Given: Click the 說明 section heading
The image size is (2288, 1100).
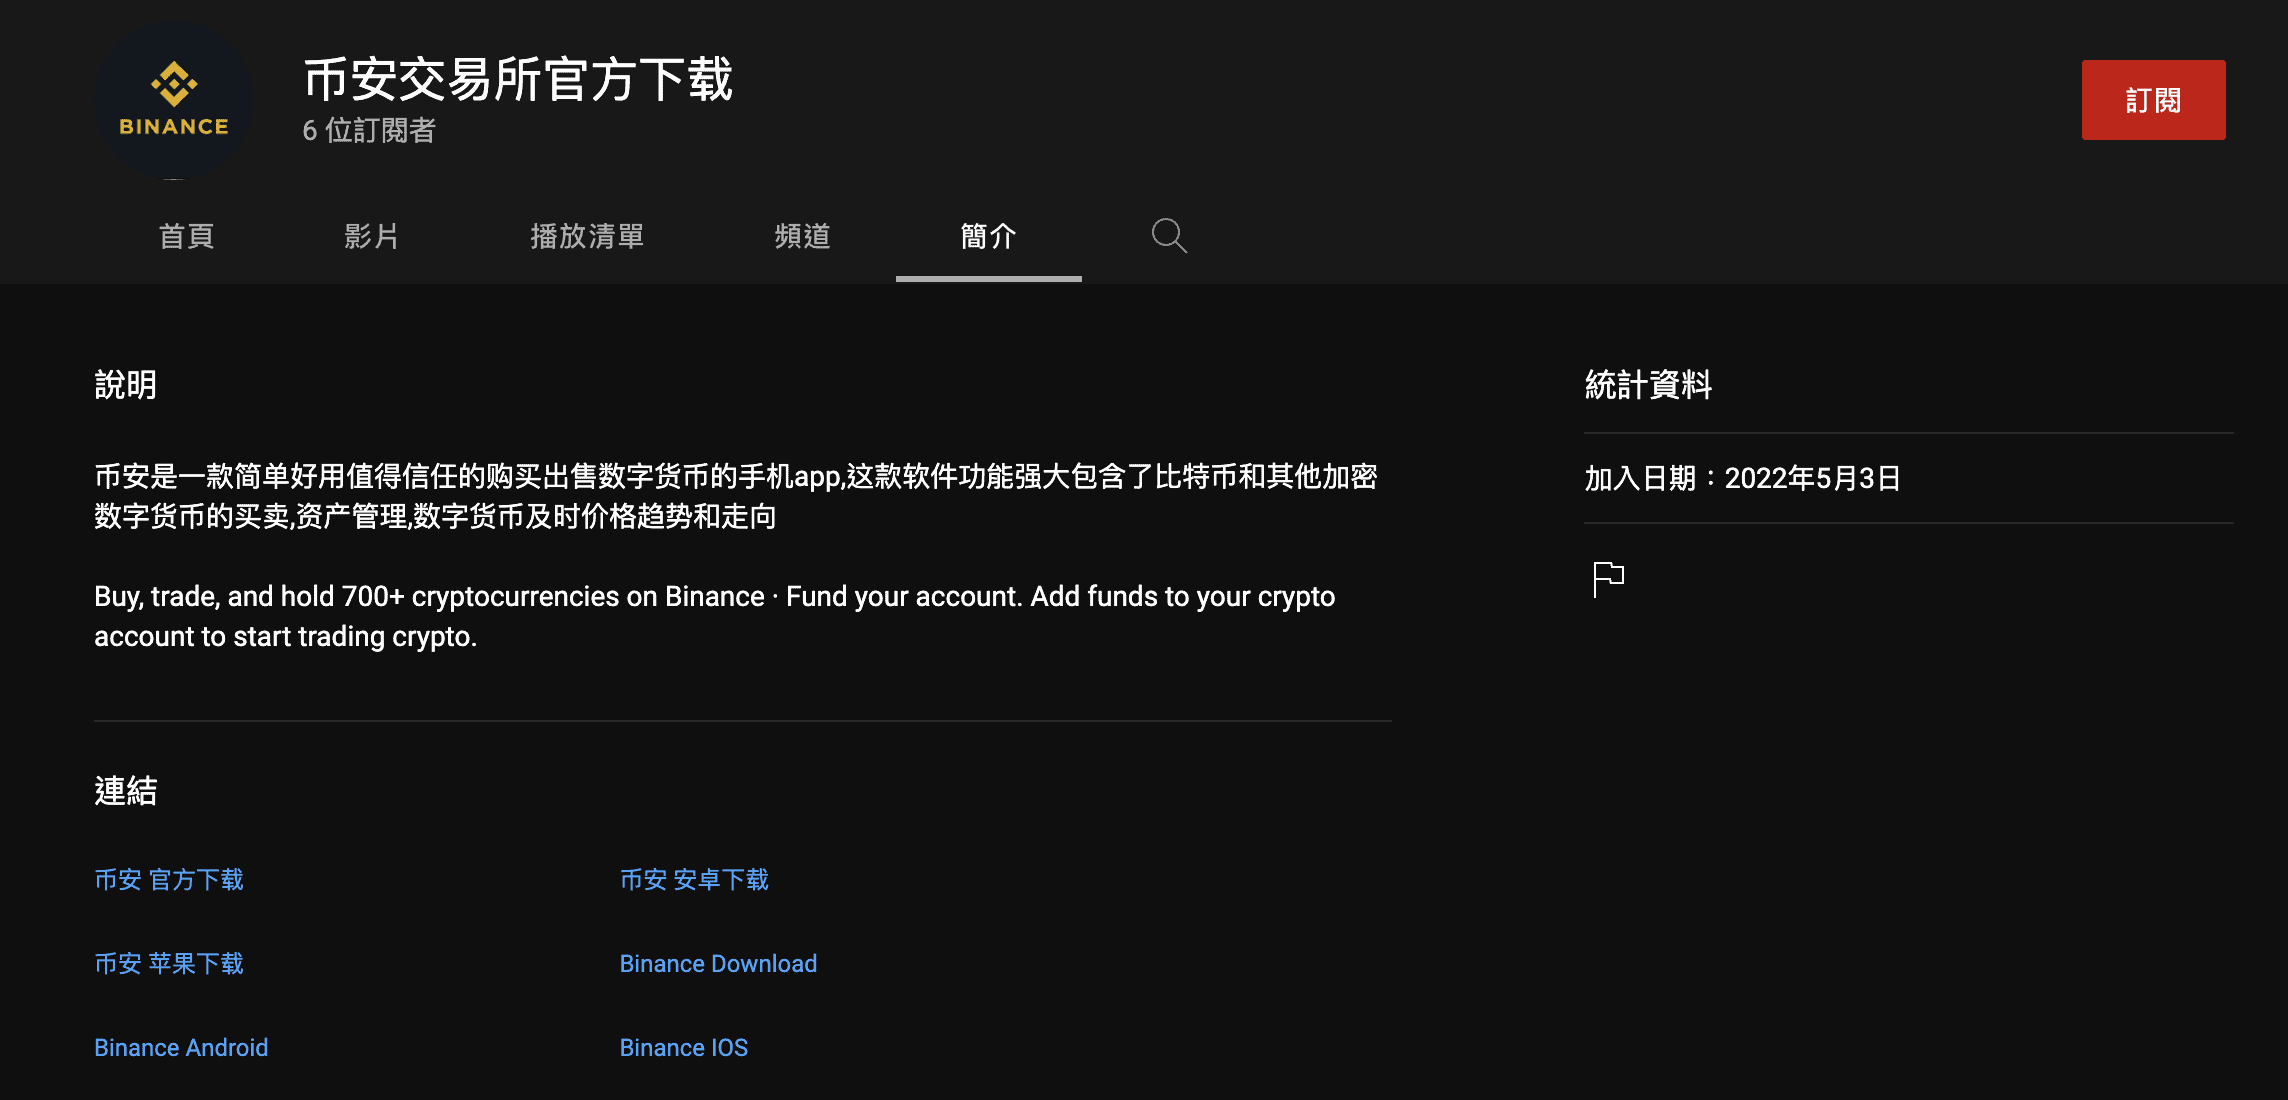Looking at the screenshot, I should coord(126,385).
